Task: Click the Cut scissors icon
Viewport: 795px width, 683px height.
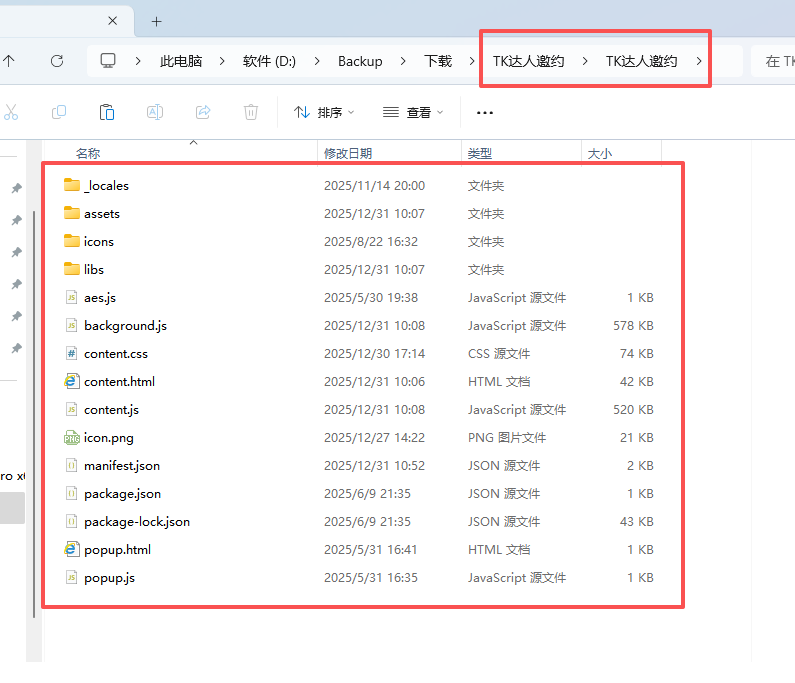Action: pos(11,112)
